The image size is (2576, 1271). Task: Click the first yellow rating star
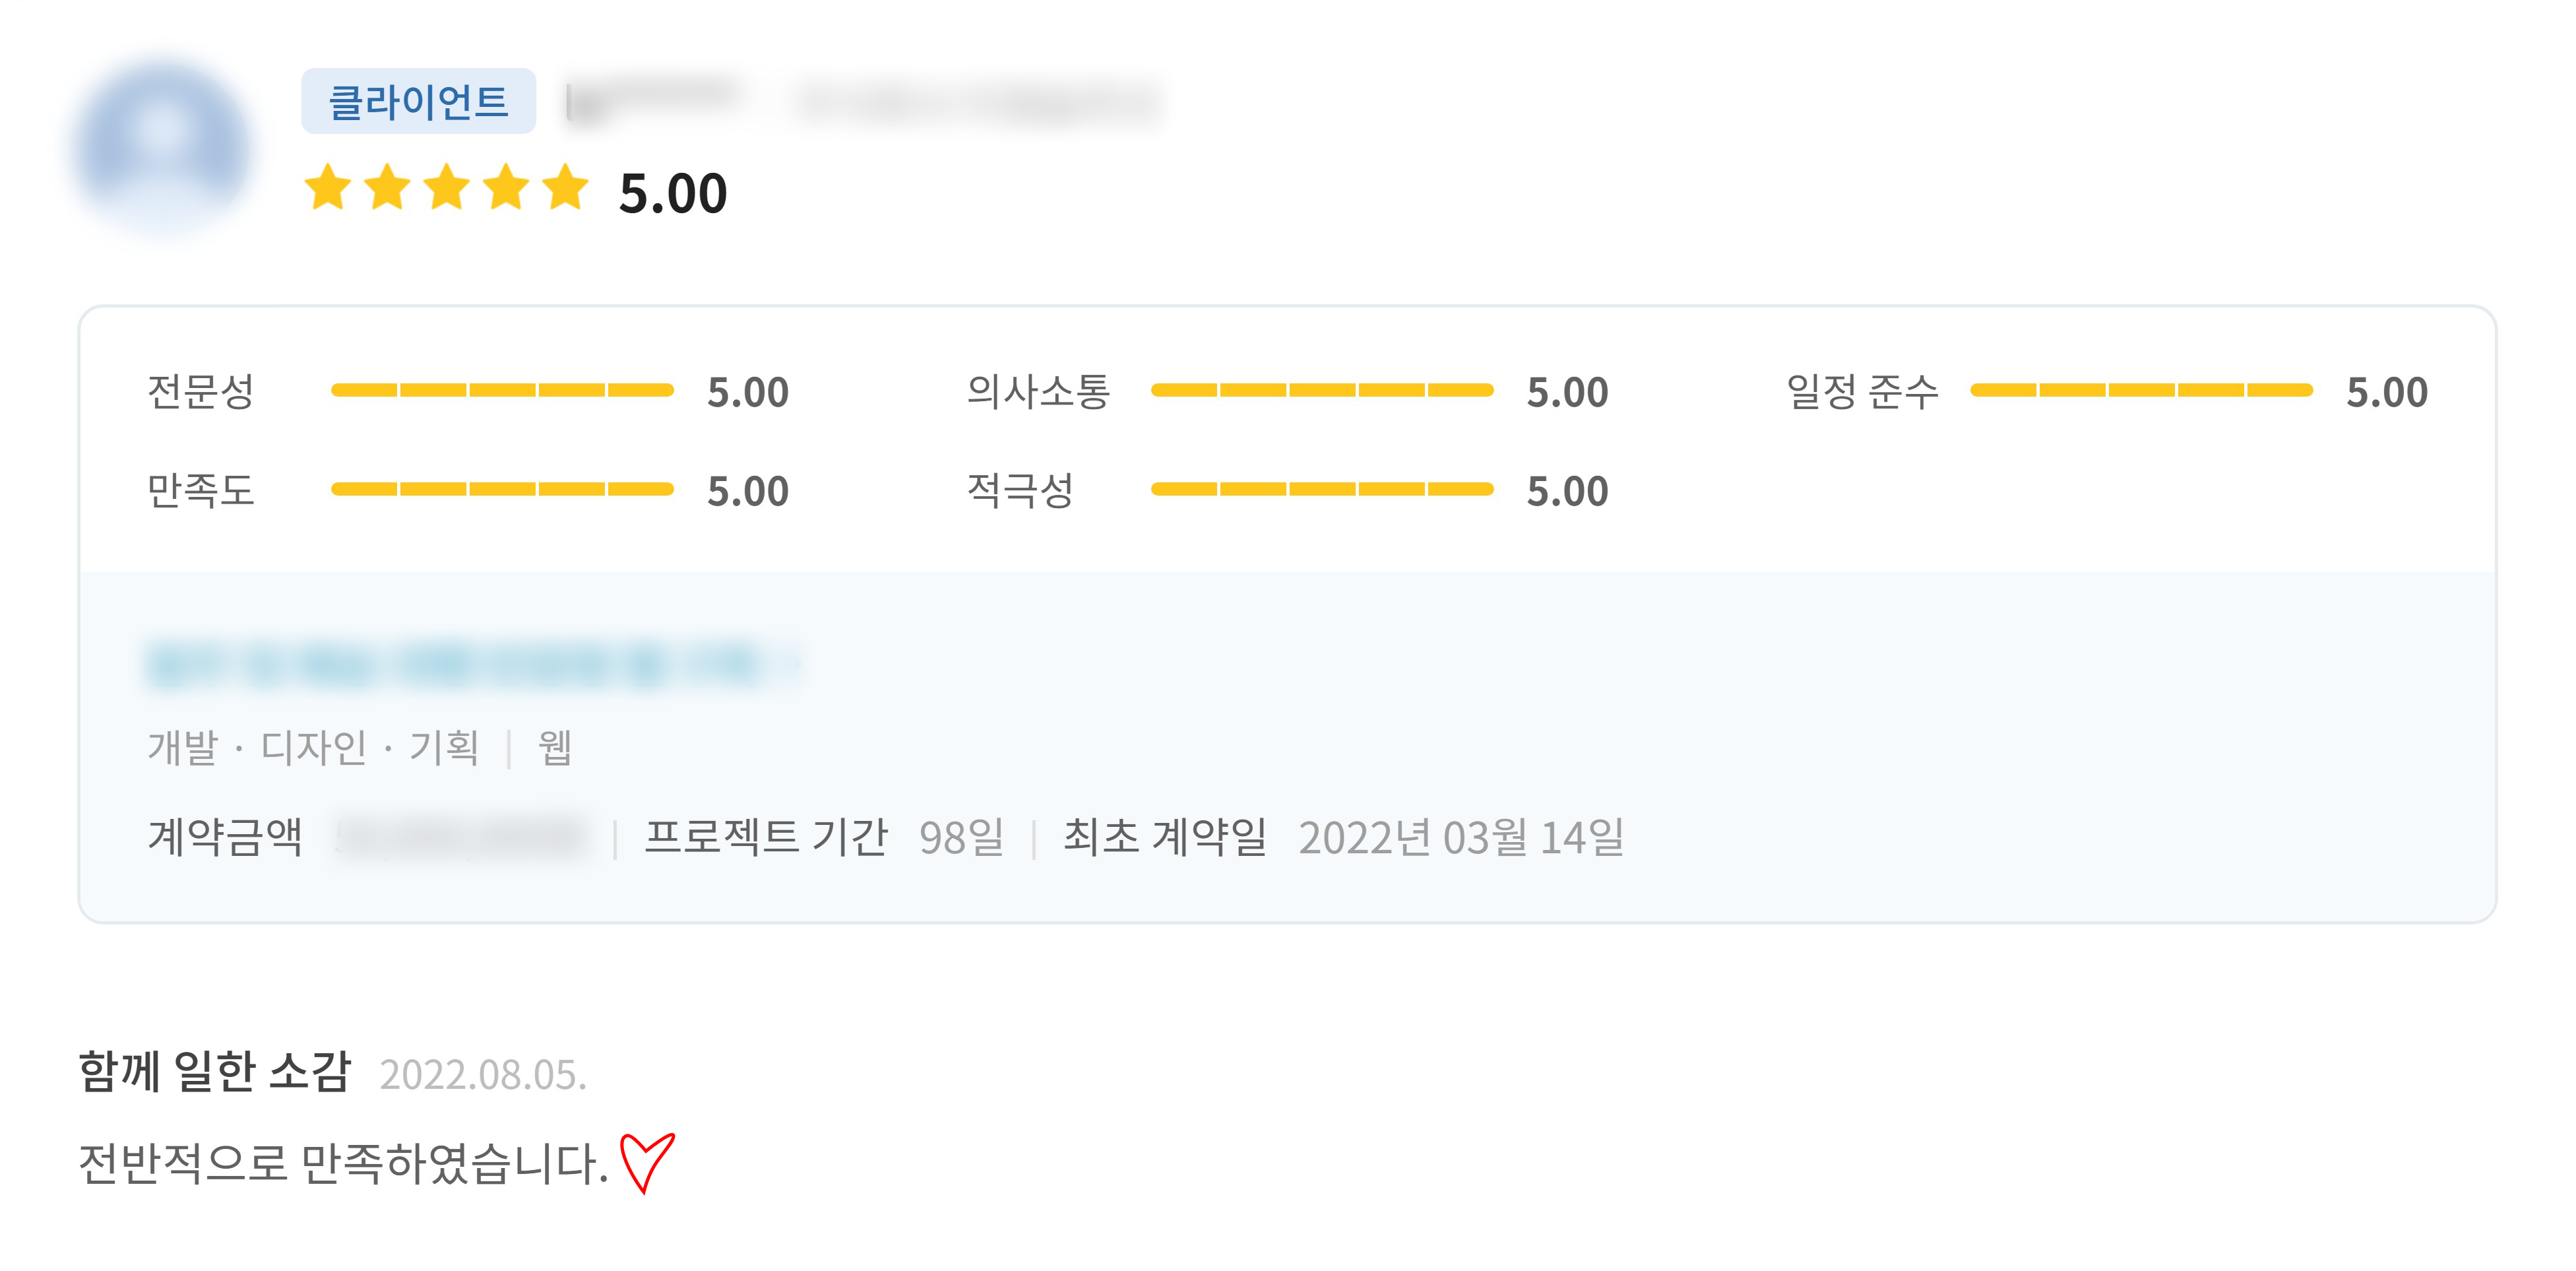coord(328,187)
